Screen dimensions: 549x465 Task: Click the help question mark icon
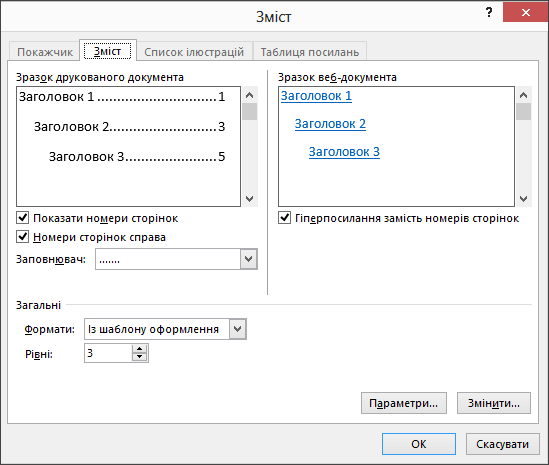tap(489, 13)
